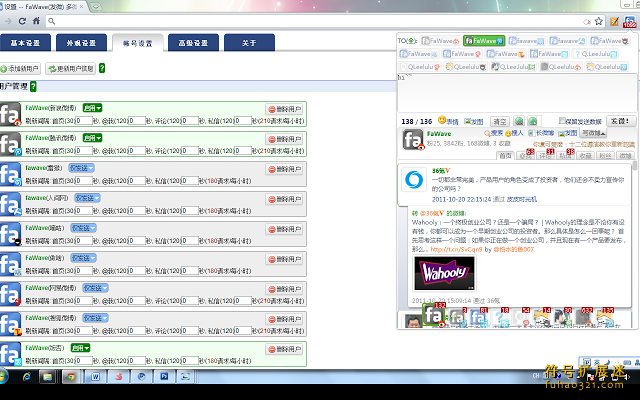Toggle the last QLeelulu chip in the third row
This screenshot has width=640, height=400.
pyautogui.click(x=607, y=67)
